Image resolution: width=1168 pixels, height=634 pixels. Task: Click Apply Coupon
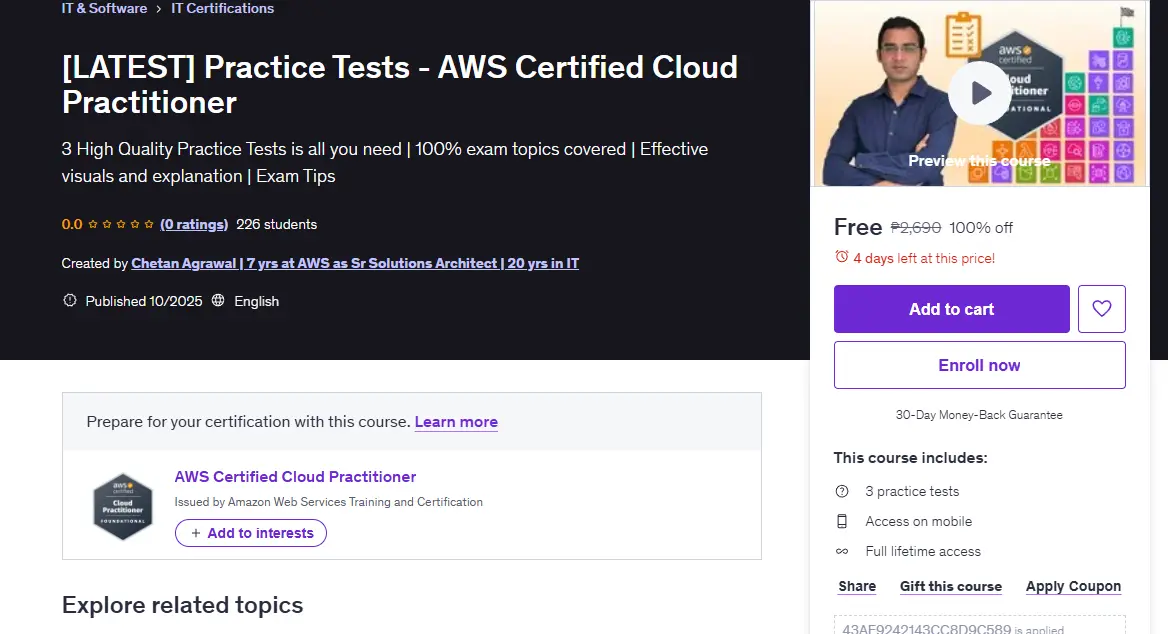[x=1073, y=586]
